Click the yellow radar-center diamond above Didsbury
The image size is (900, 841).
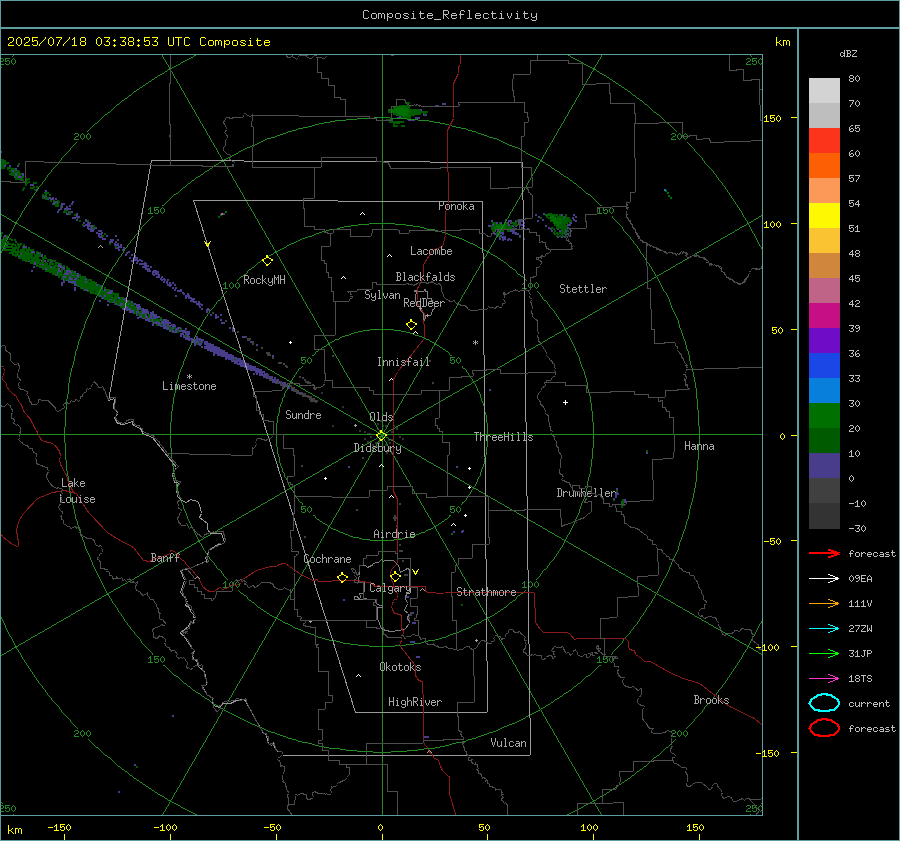point(381,436)
